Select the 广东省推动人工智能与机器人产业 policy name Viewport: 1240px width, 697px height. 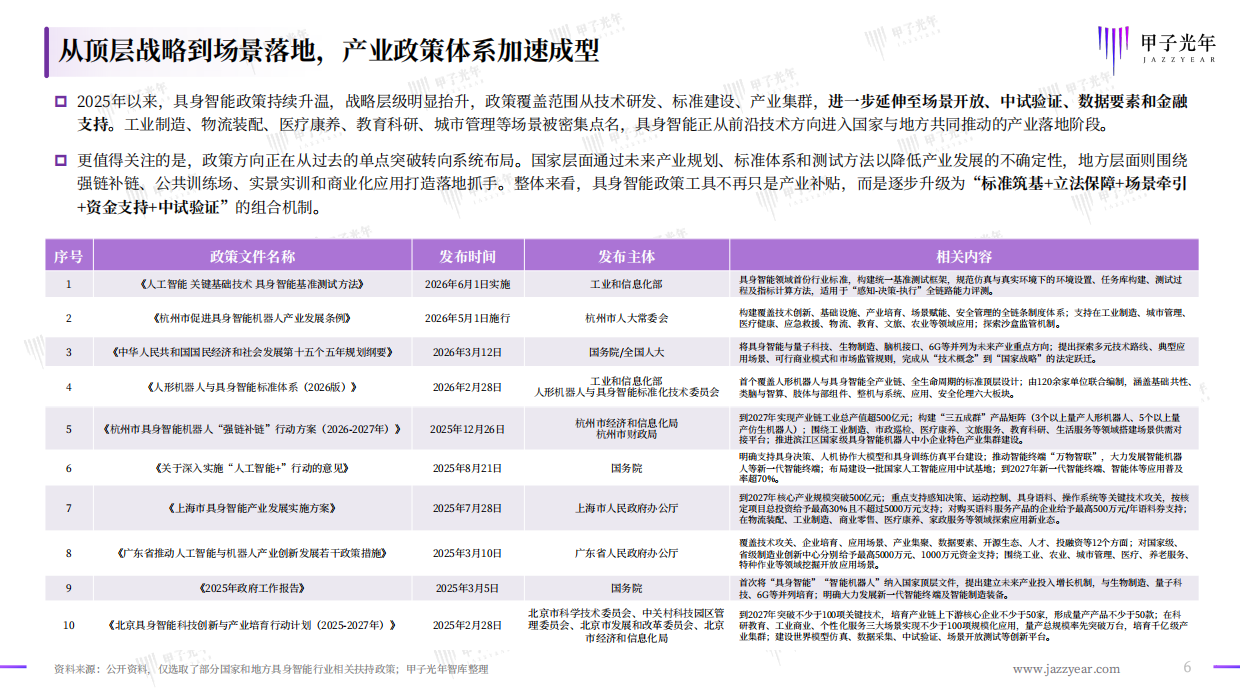pyautogui.click(x=253, y=552)
